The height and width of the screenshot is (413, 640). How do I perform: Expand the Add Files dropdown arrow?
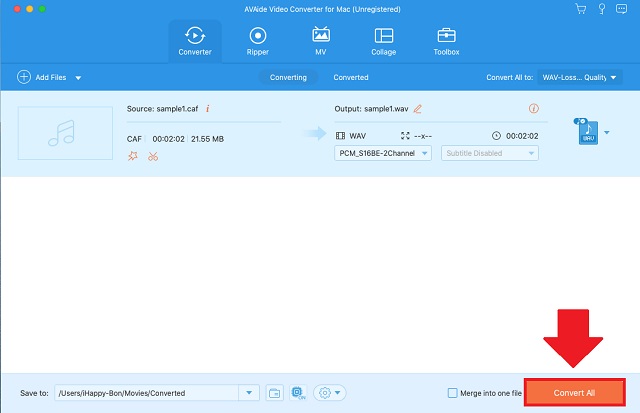pyautogui.click(x=78, y=78)
